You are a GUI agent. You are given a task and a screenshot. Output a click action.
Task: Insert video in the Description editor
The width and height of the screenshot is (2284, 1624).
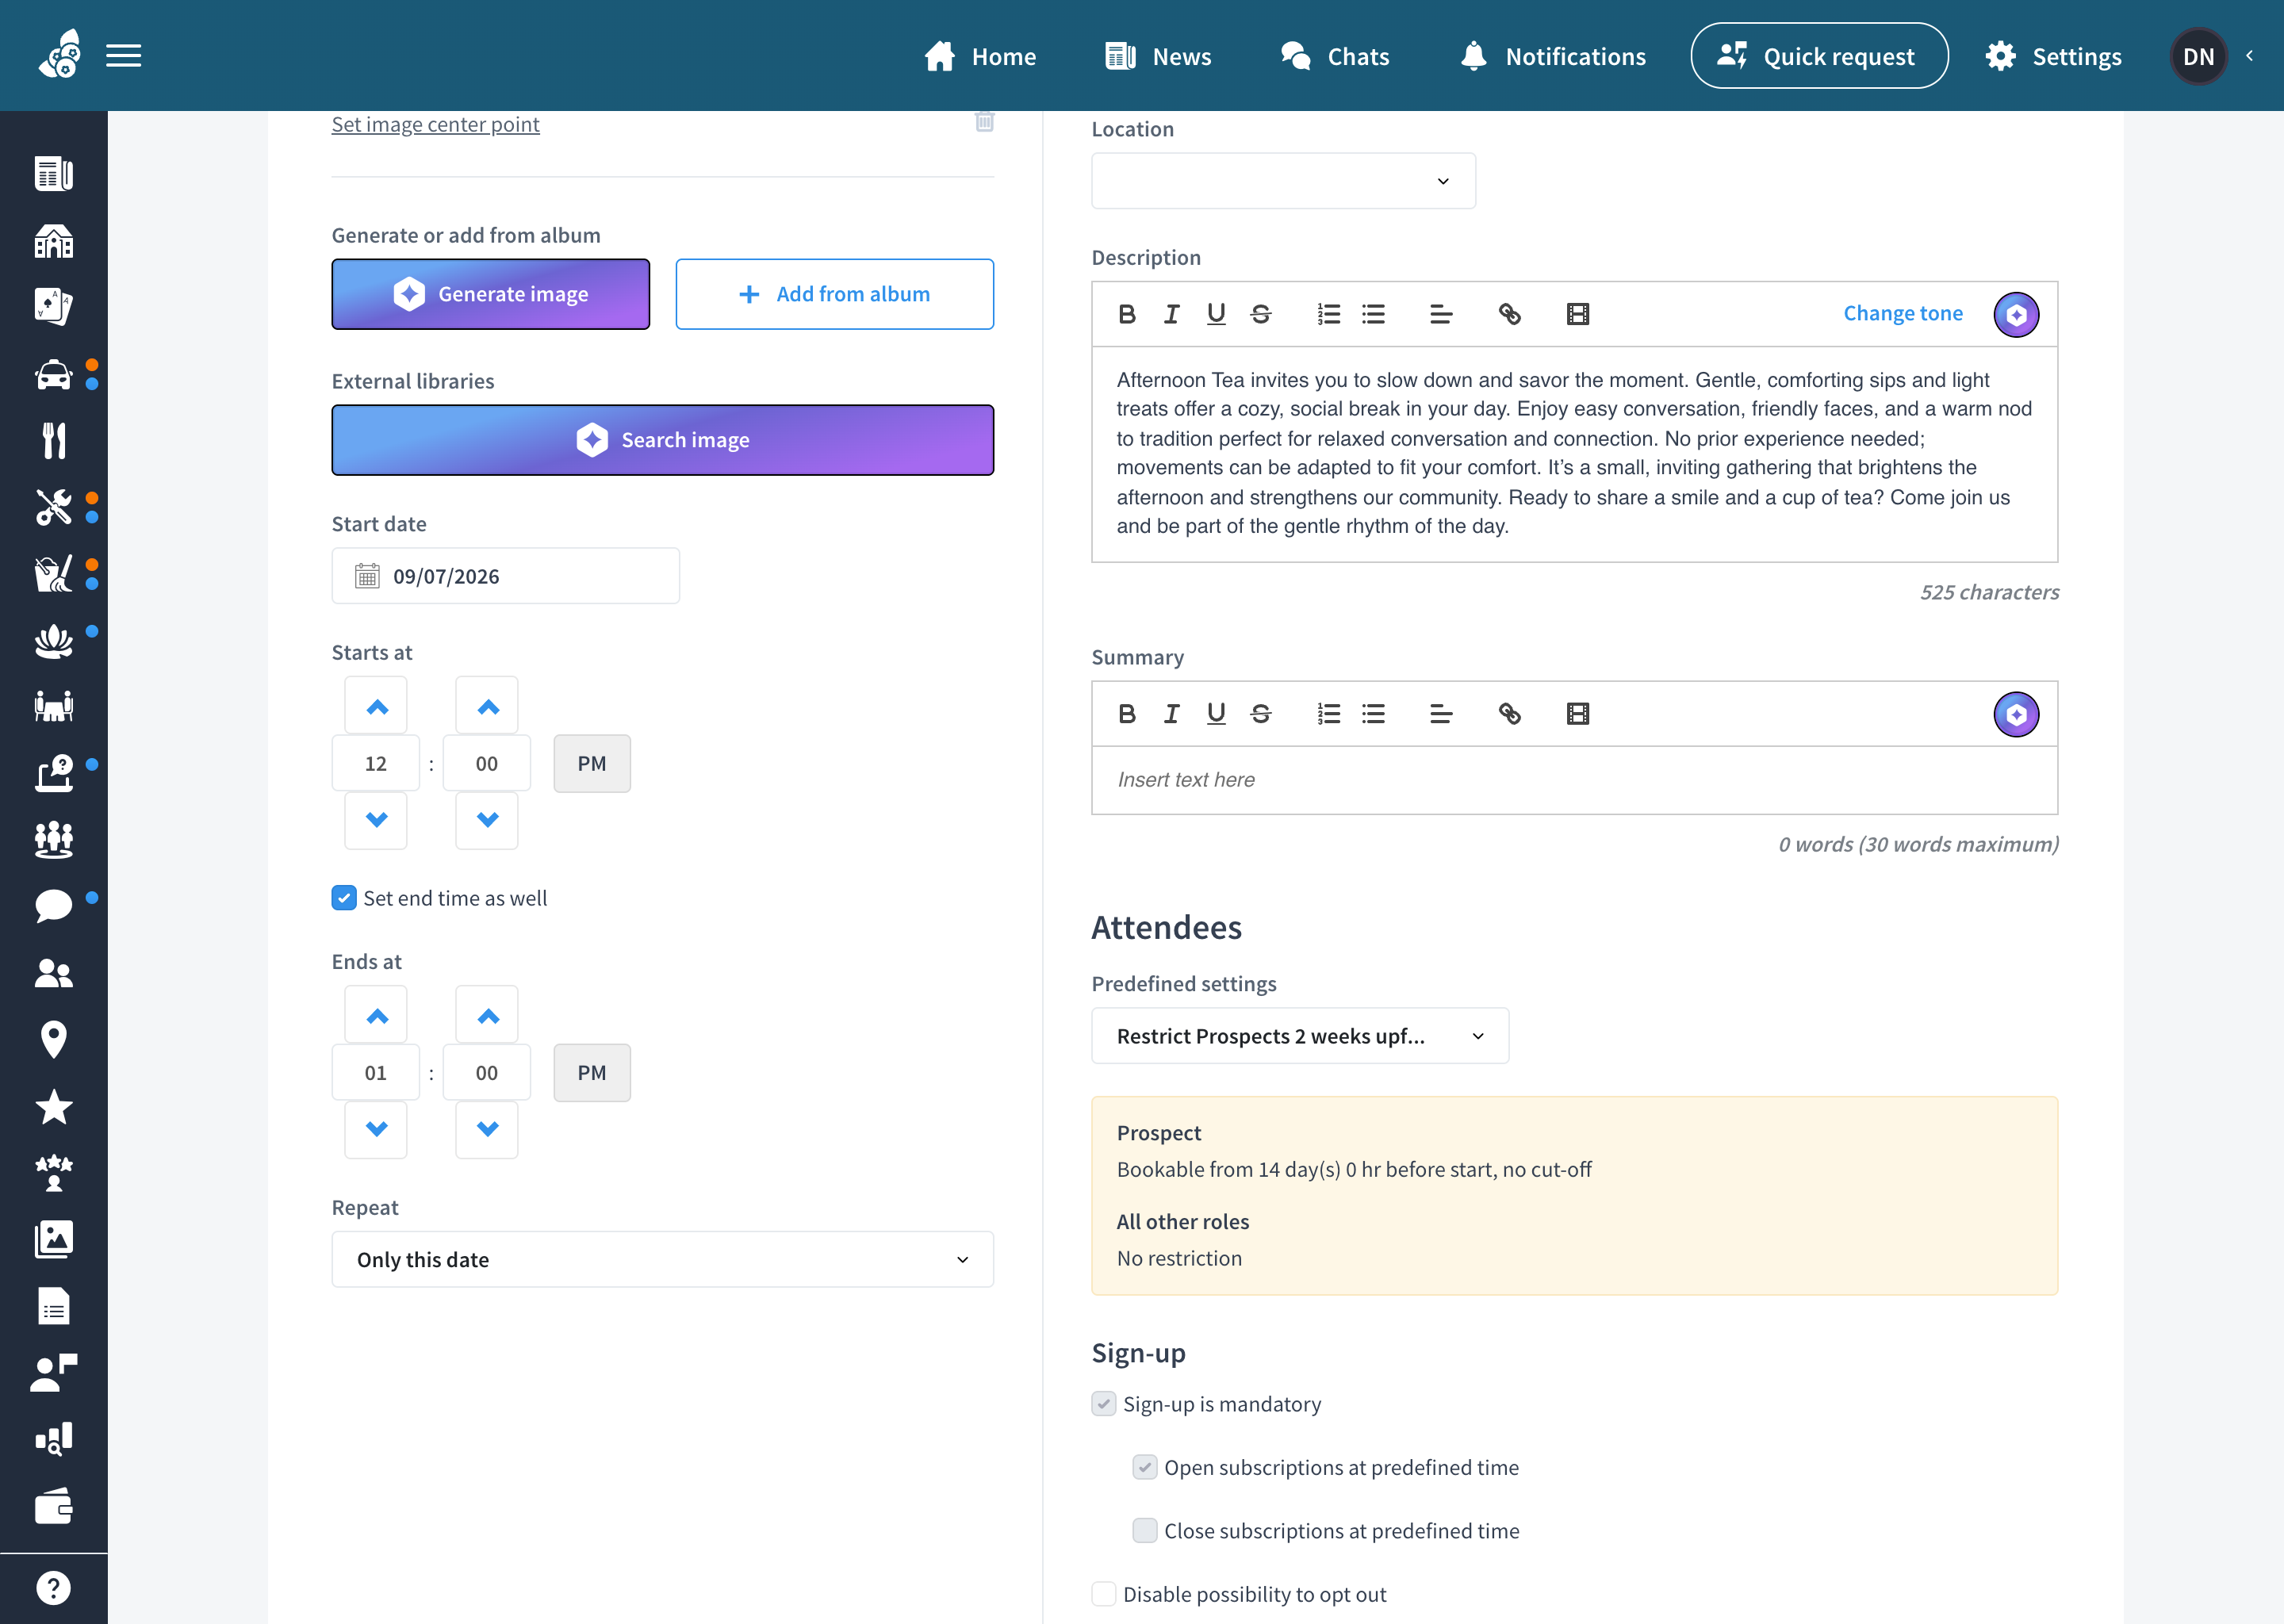1578,314
